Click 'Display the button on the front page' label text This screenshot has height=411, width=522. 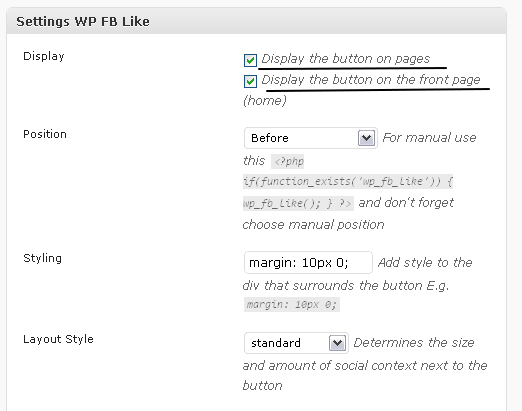click(371, 80)
